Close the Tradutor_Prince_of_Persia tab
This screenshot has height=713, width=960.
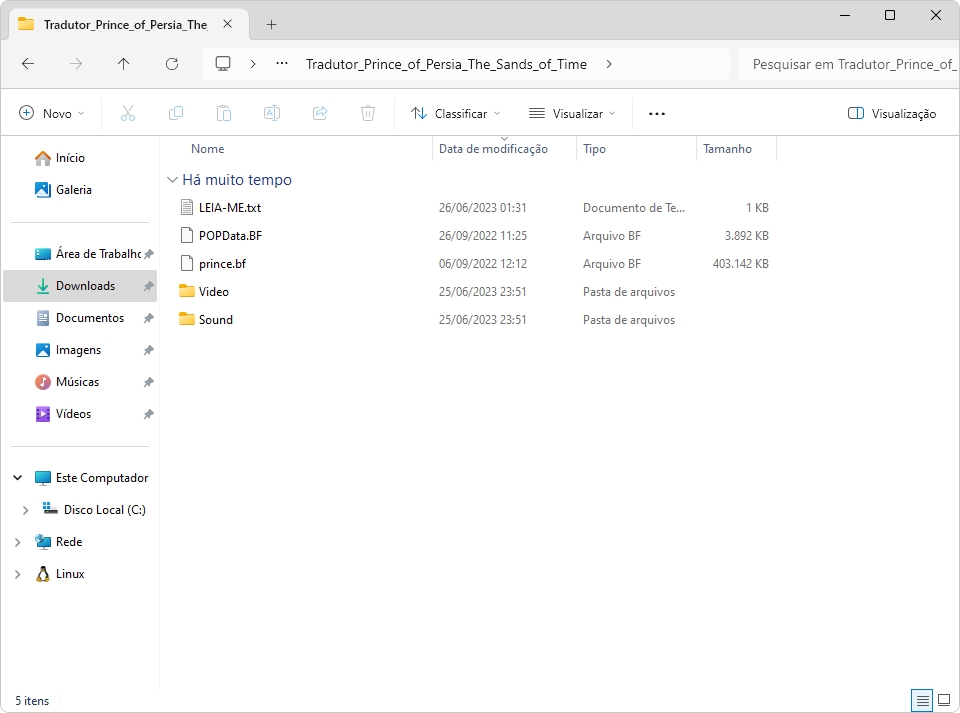228,24
